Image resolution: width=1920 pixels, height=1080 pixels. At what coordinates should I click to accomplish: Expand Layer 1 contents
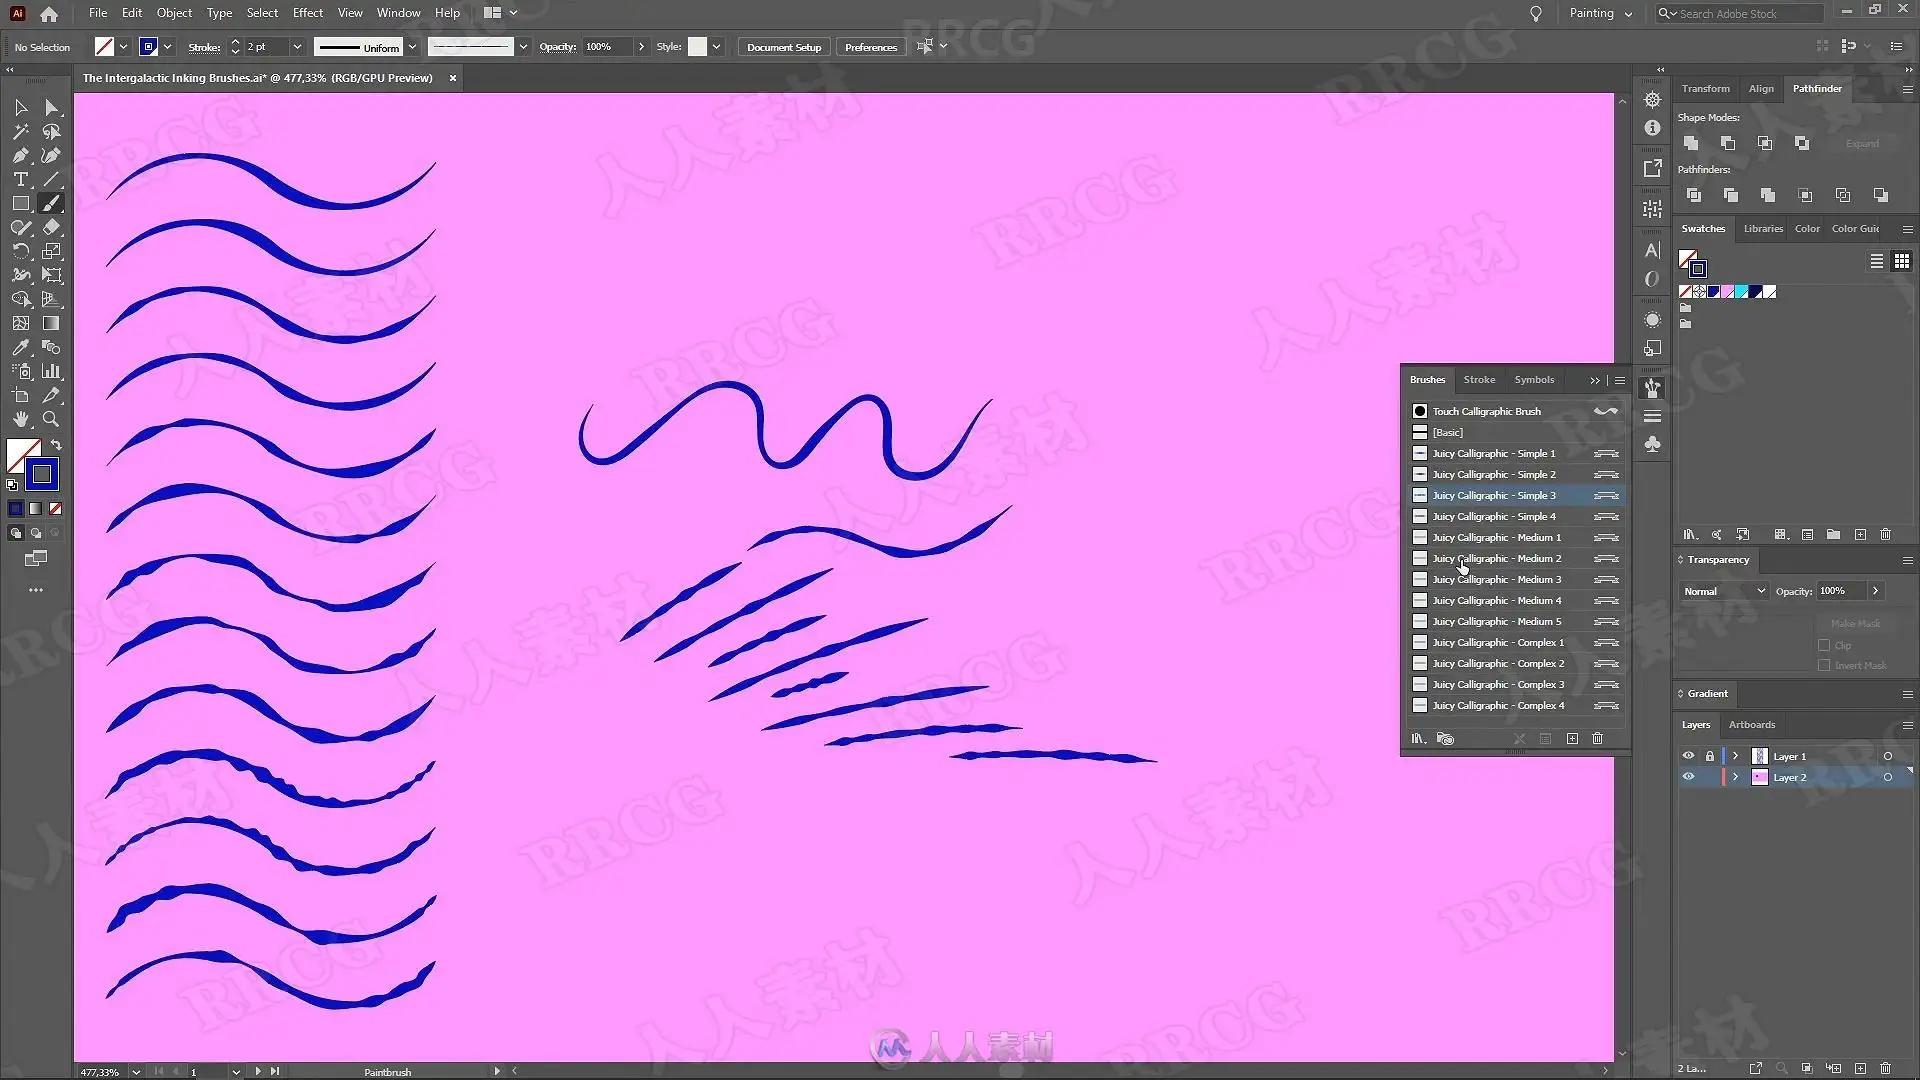(1736, 756)
